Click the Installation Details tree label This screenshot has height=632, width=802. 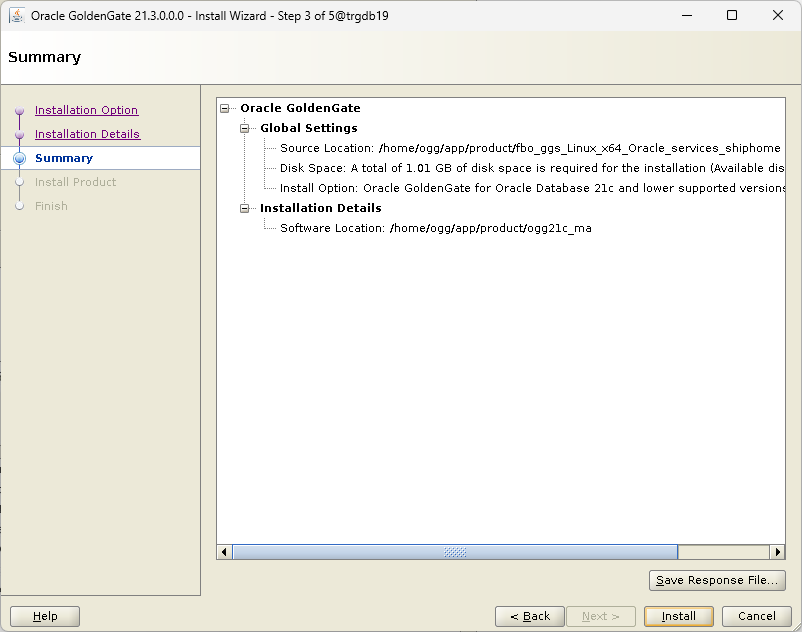pyautogui.click(x=321, y=208)
